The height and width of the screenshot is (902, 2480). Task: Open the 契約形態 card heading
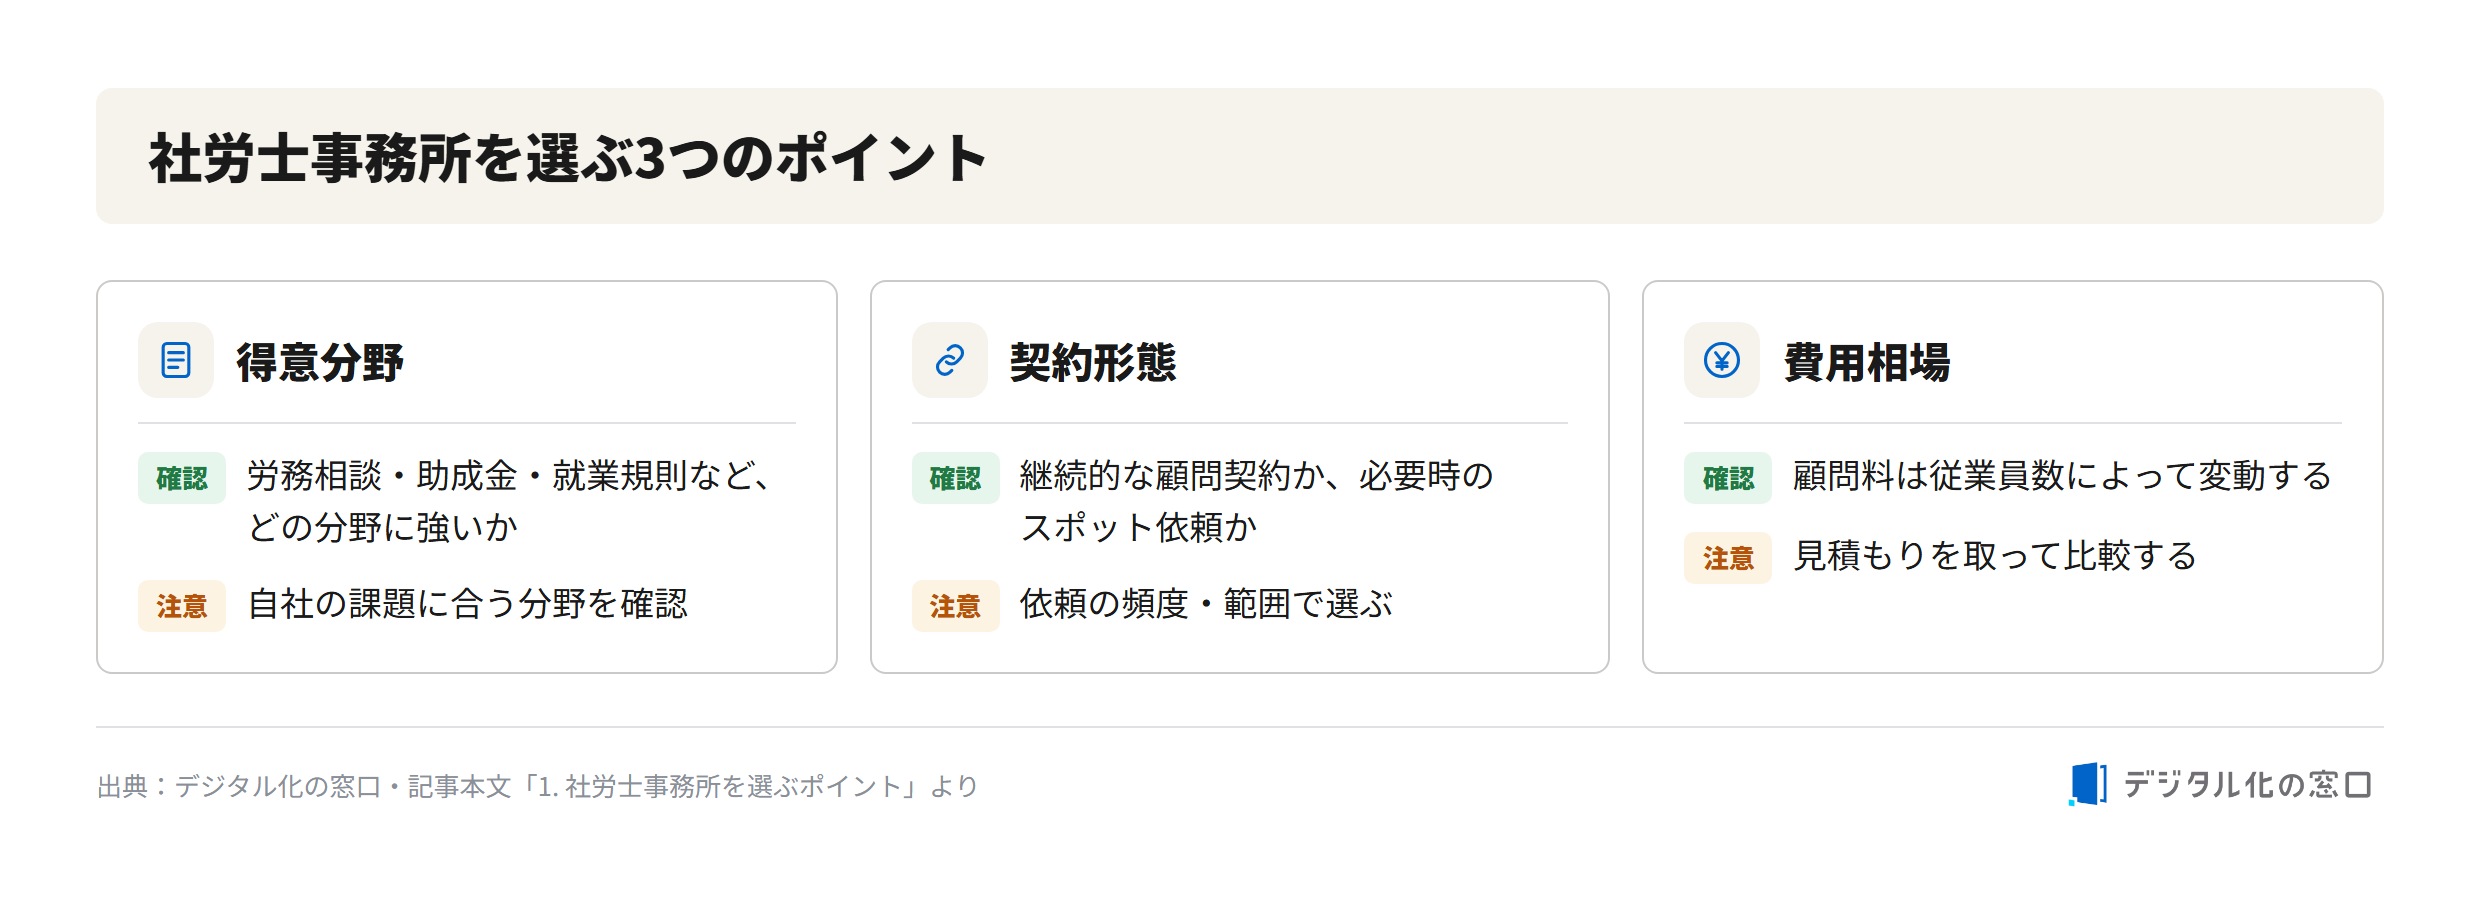coord(1093,362)
